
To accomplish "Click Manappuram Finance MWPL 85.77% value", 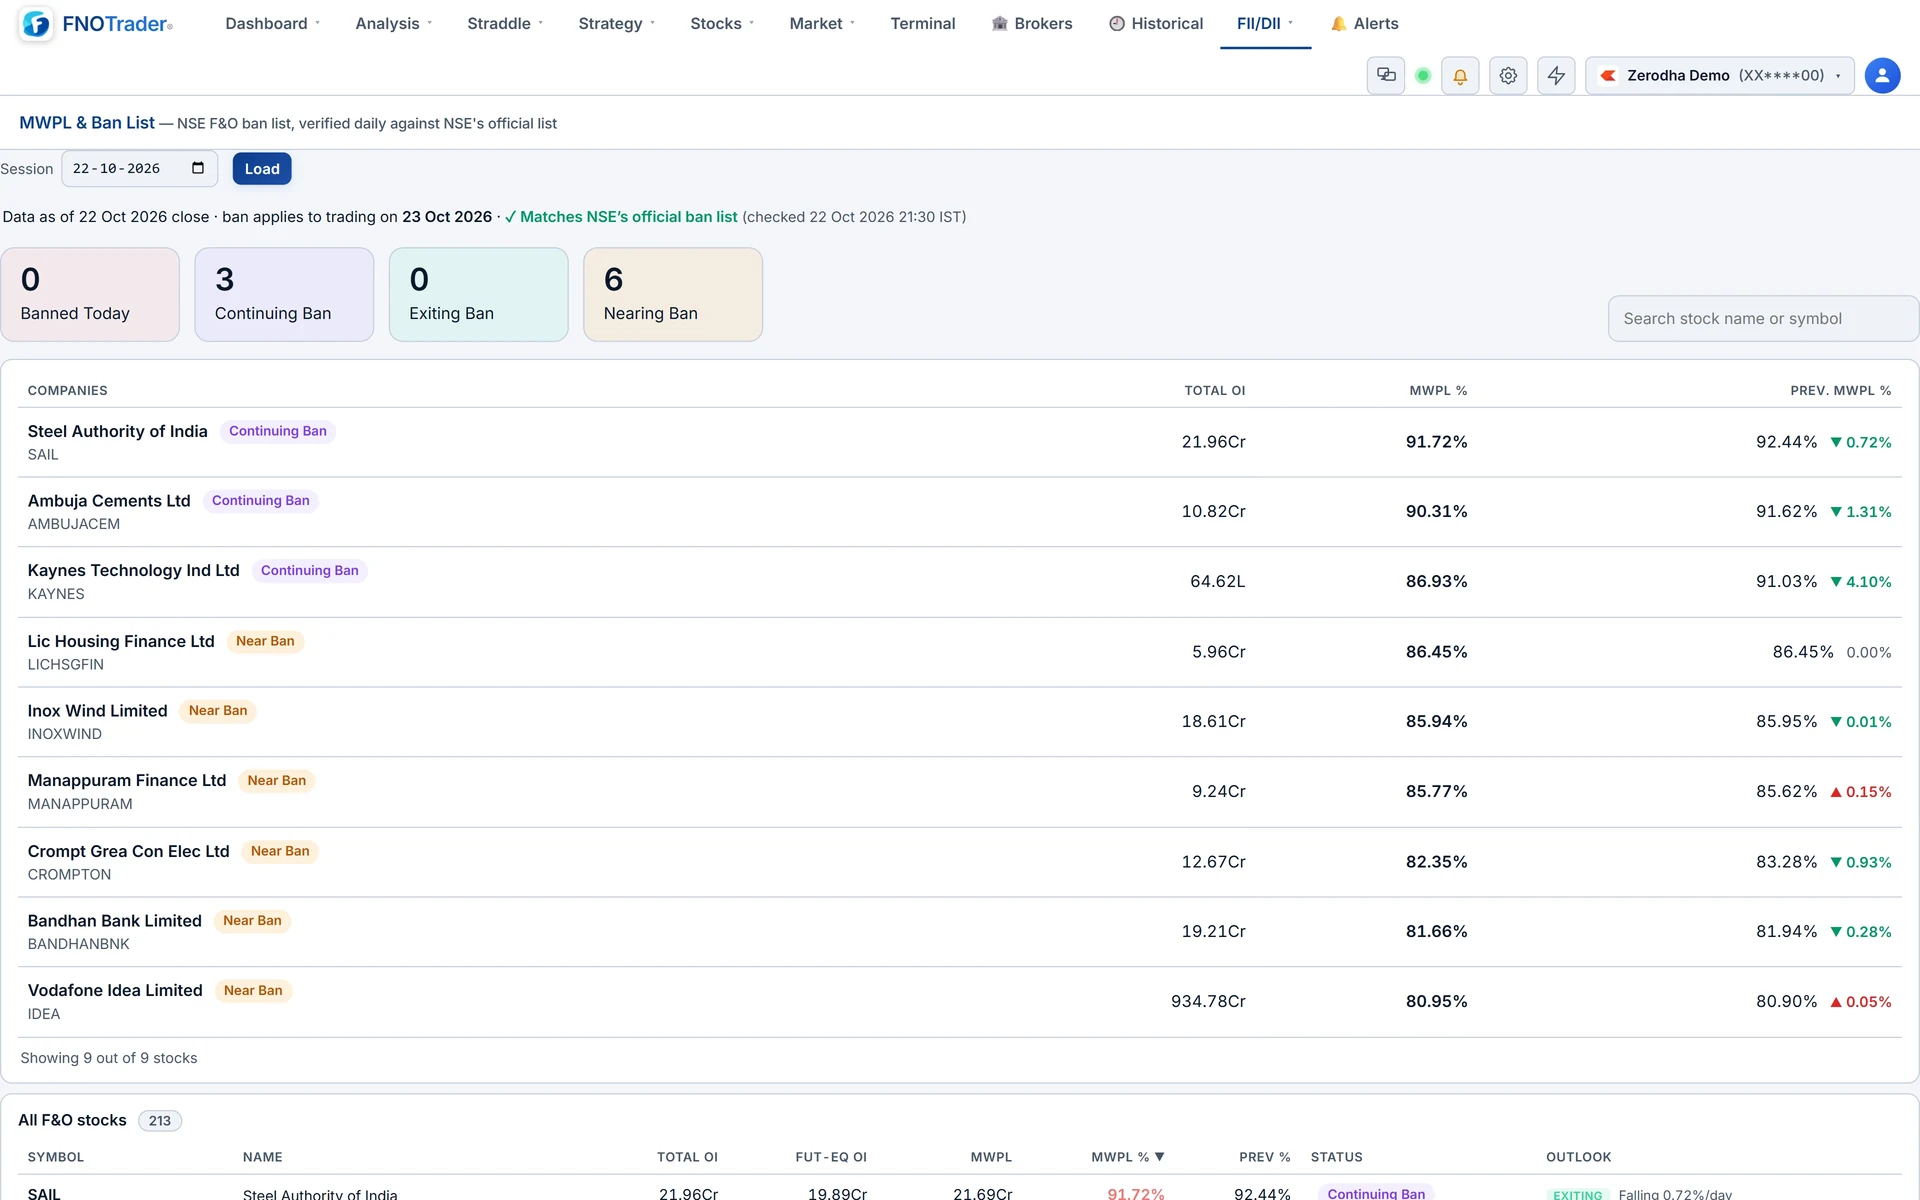I will click(x=1436, y=791).
